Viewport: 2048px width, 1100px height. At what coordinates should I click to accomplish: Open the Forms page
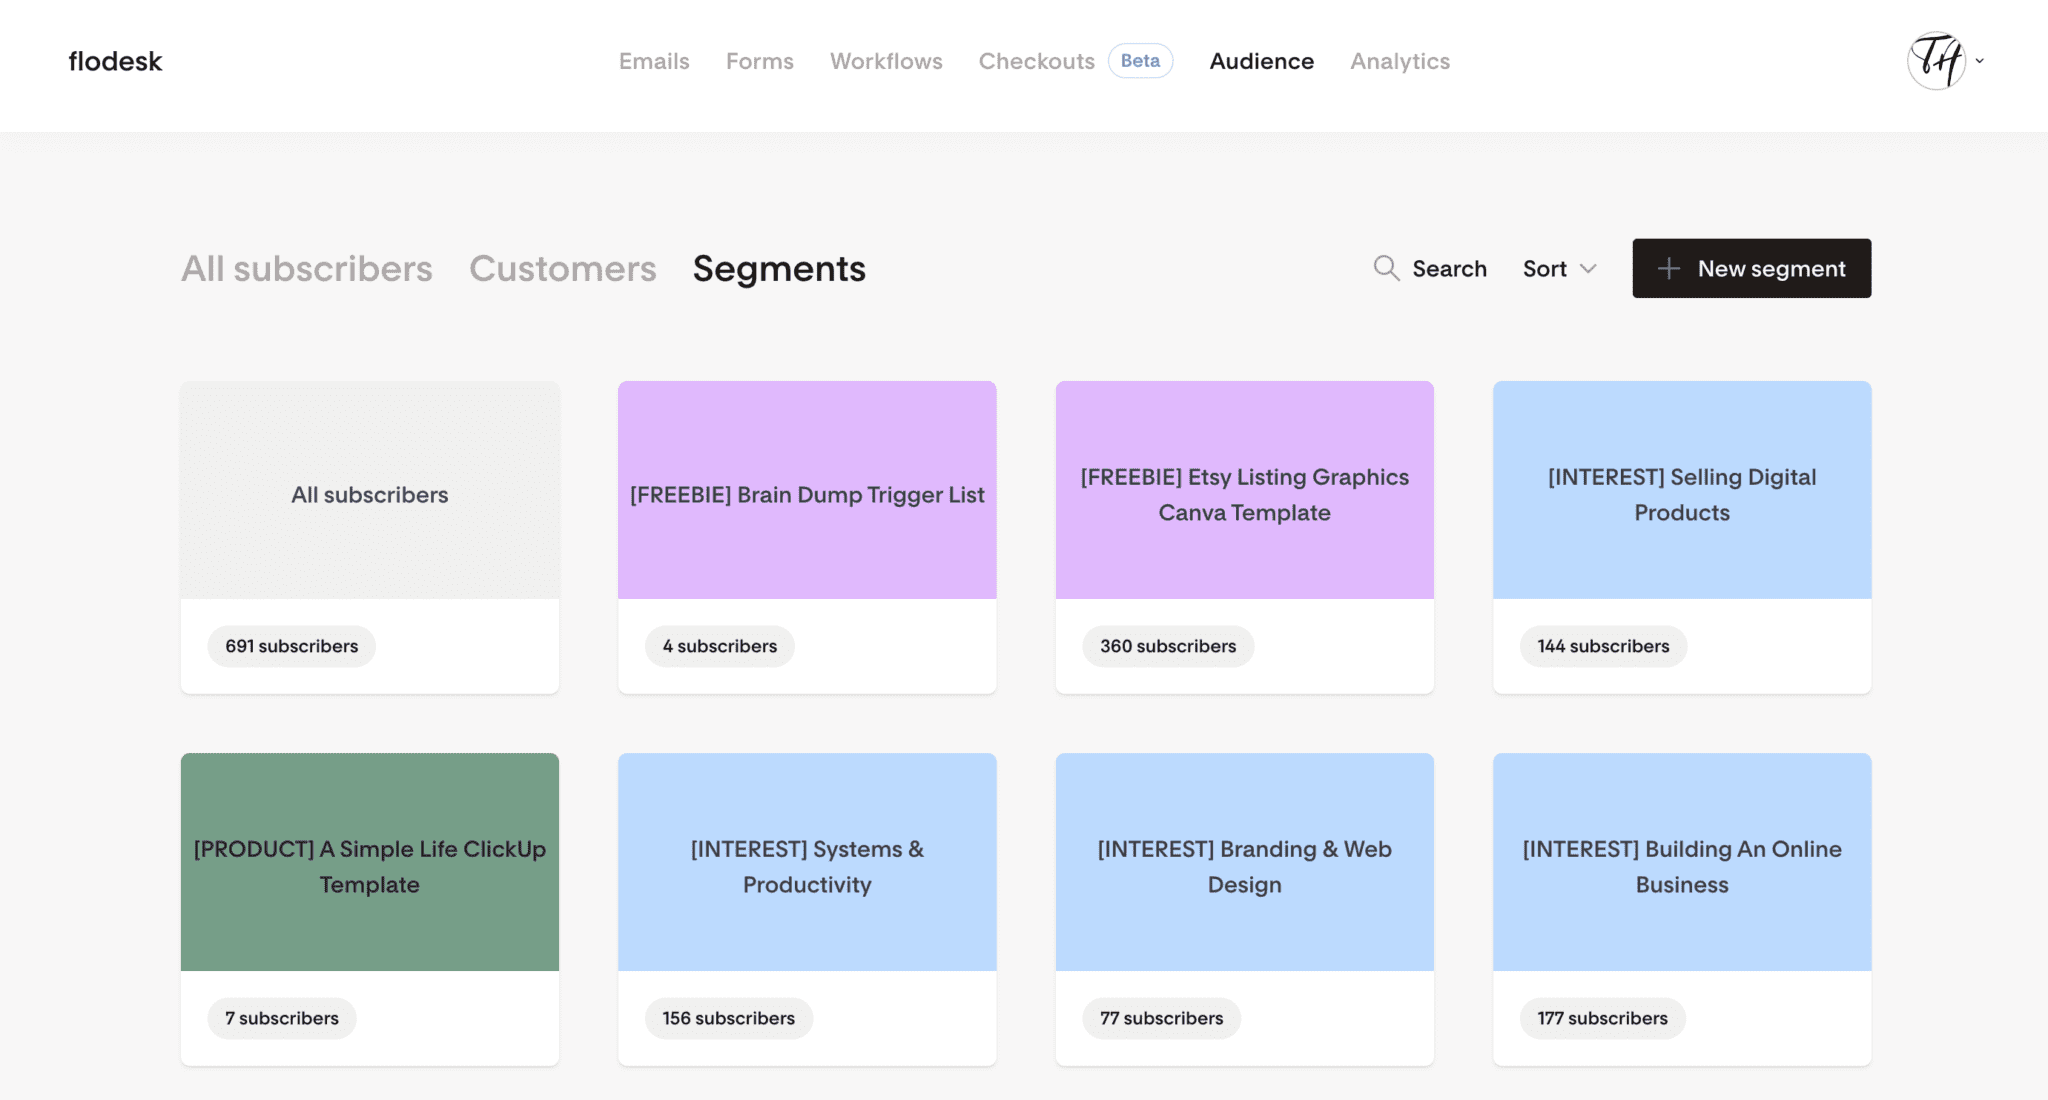point(759,61)
